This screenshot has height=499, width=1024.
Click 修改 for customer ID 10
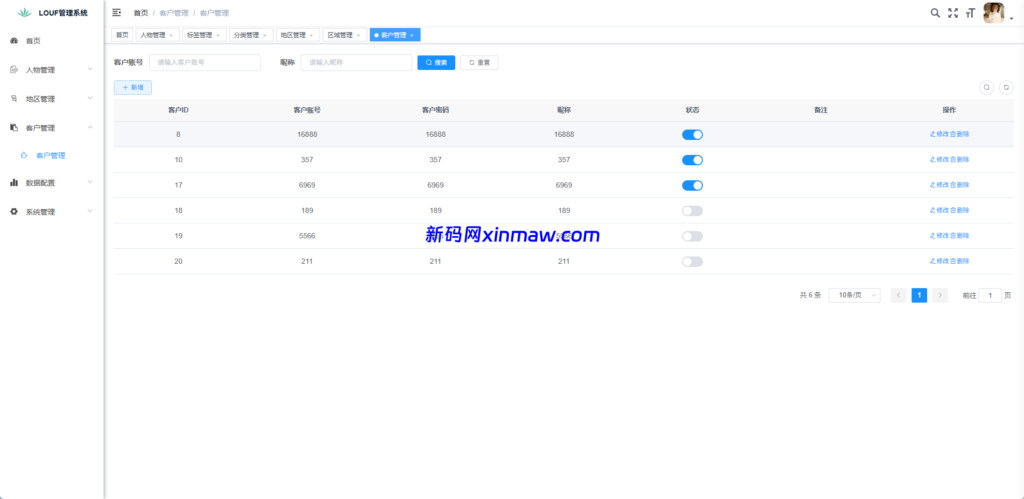pos(939,160)
